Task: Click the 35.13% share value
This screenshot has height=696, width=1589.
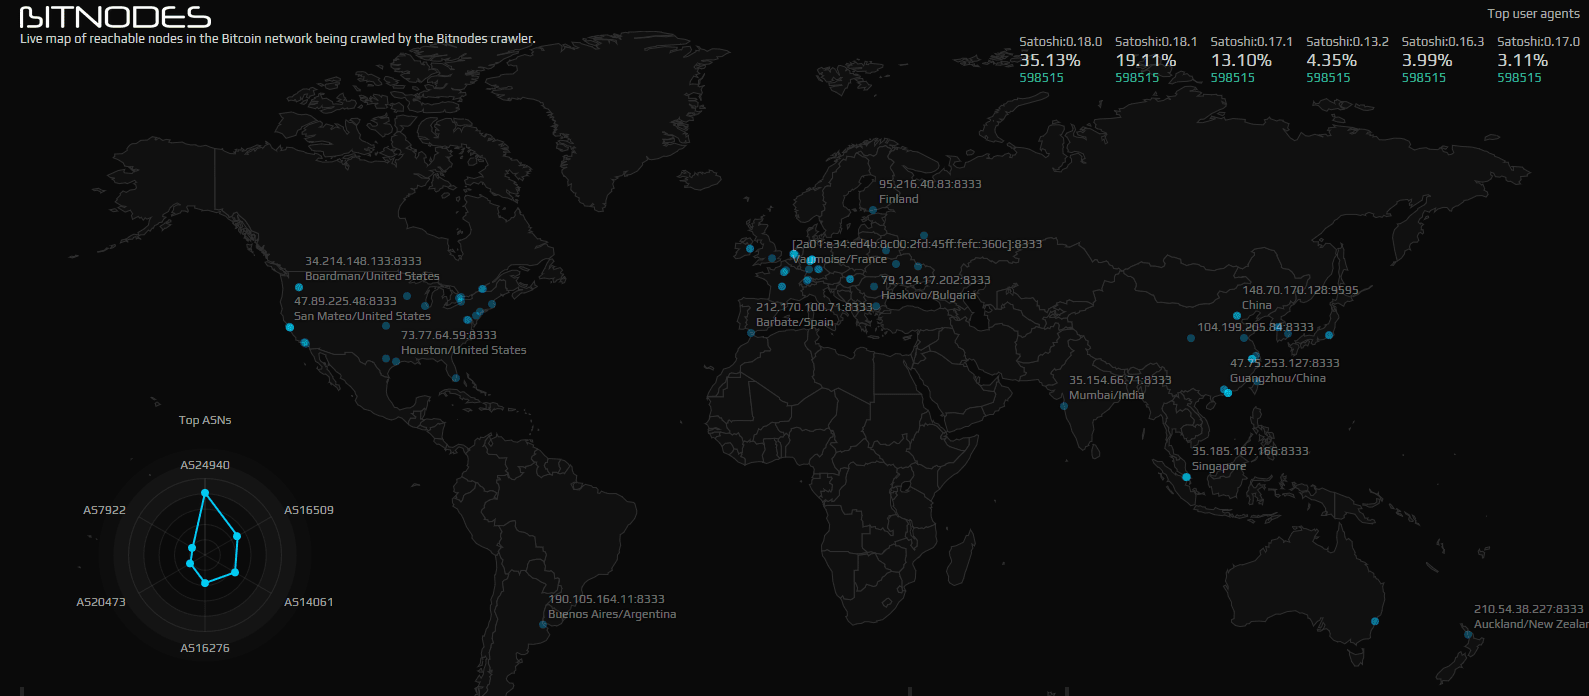Action: (1050, 60)
